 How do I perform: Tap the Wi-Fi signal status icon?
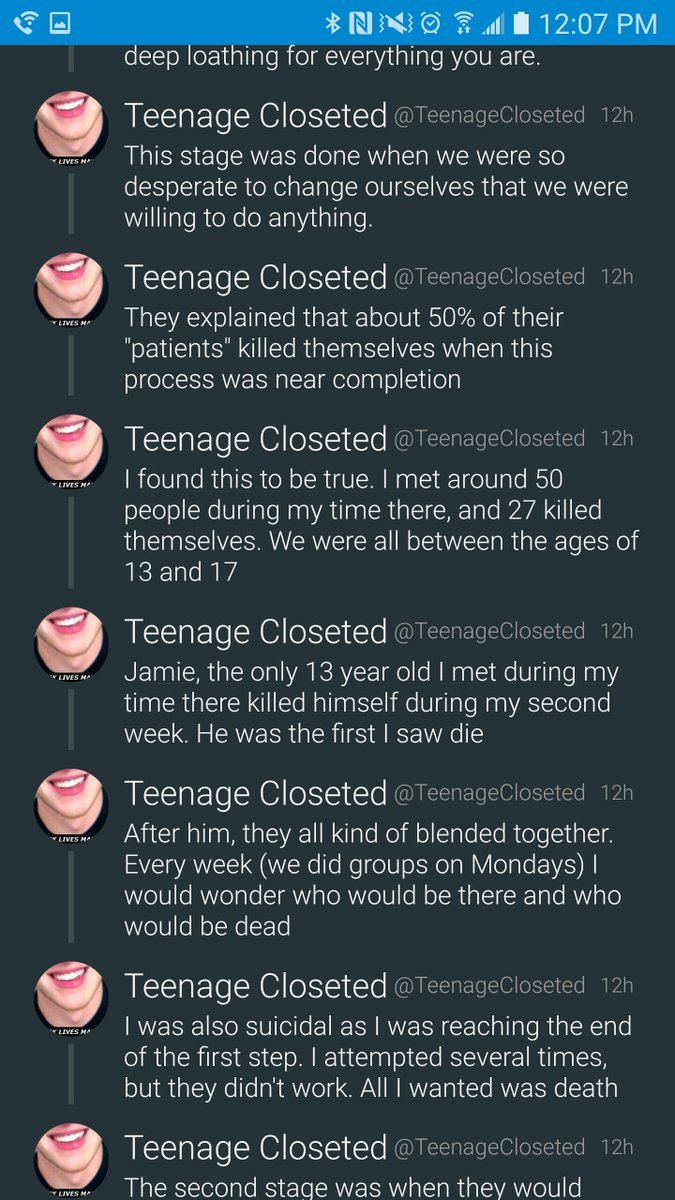462,21
